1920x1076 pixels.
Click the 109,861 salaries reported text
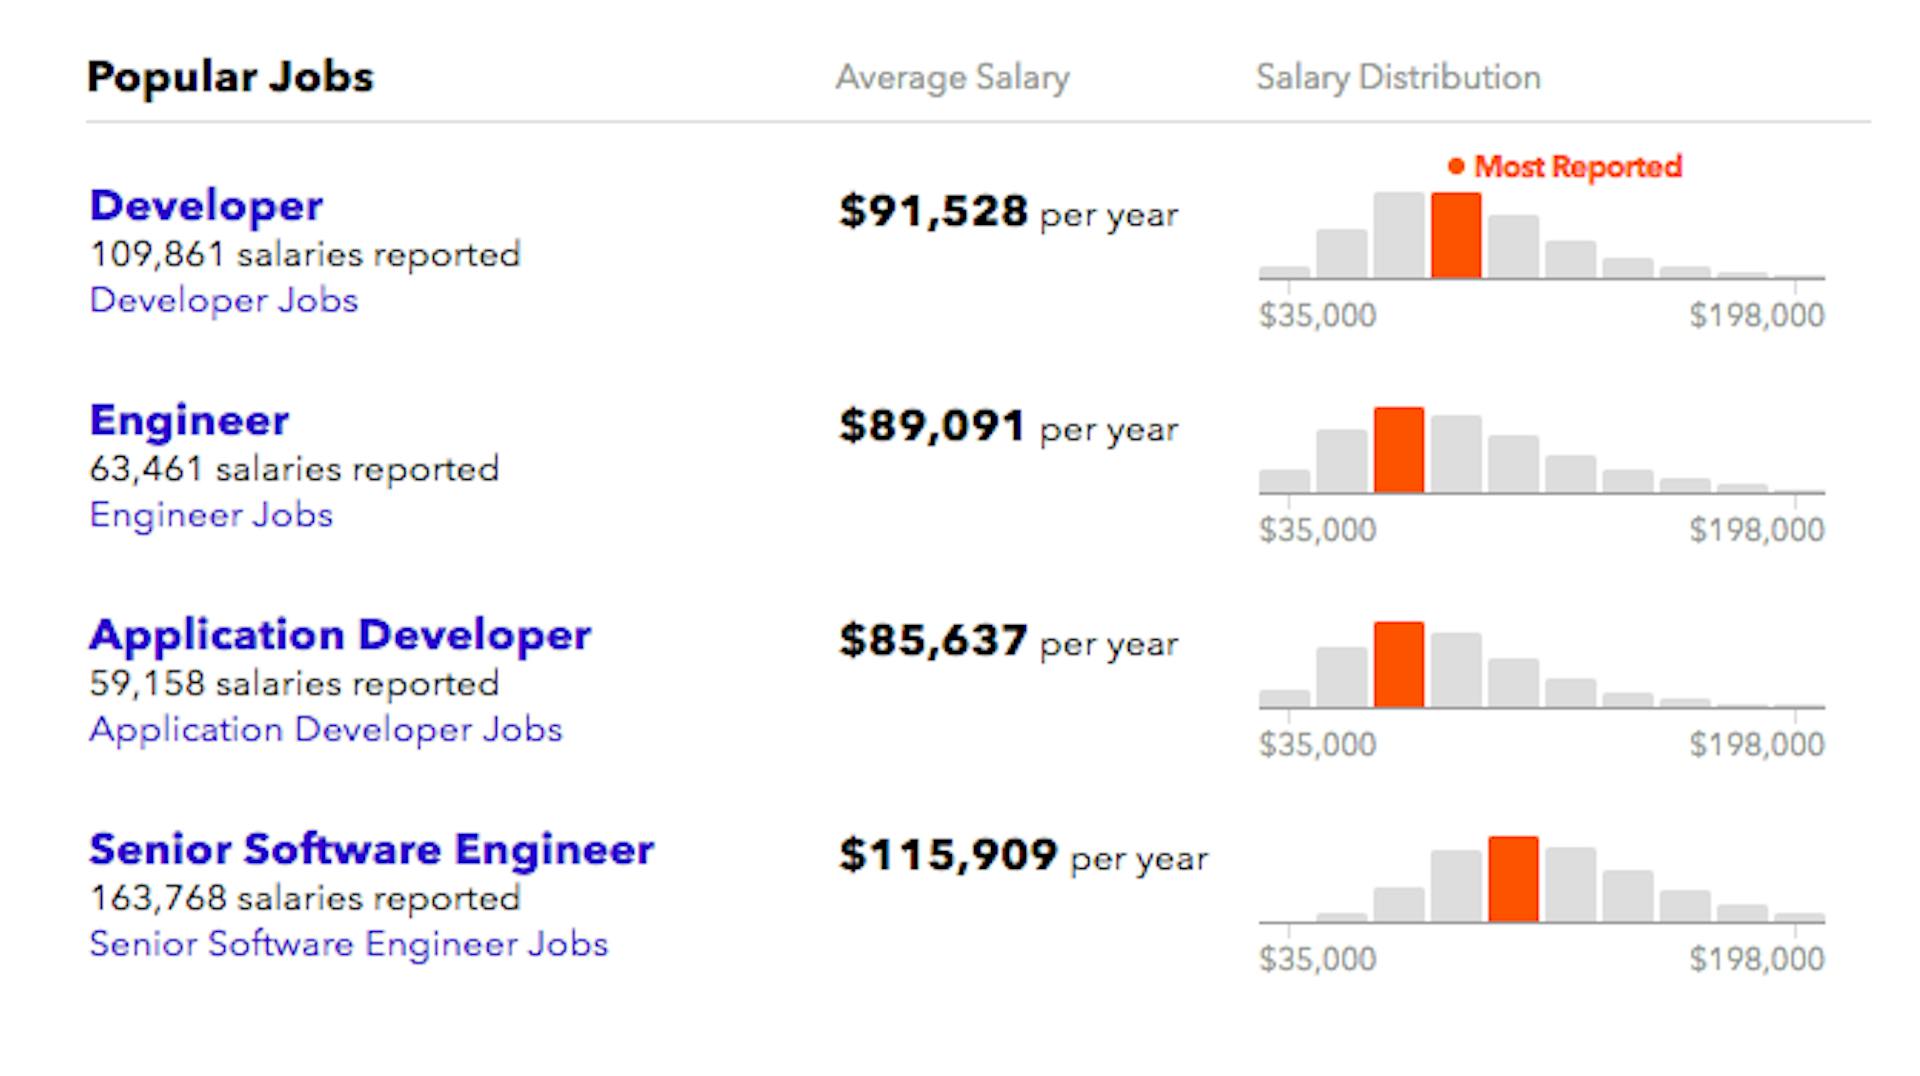pyautogui.click(x=305, y=254)
